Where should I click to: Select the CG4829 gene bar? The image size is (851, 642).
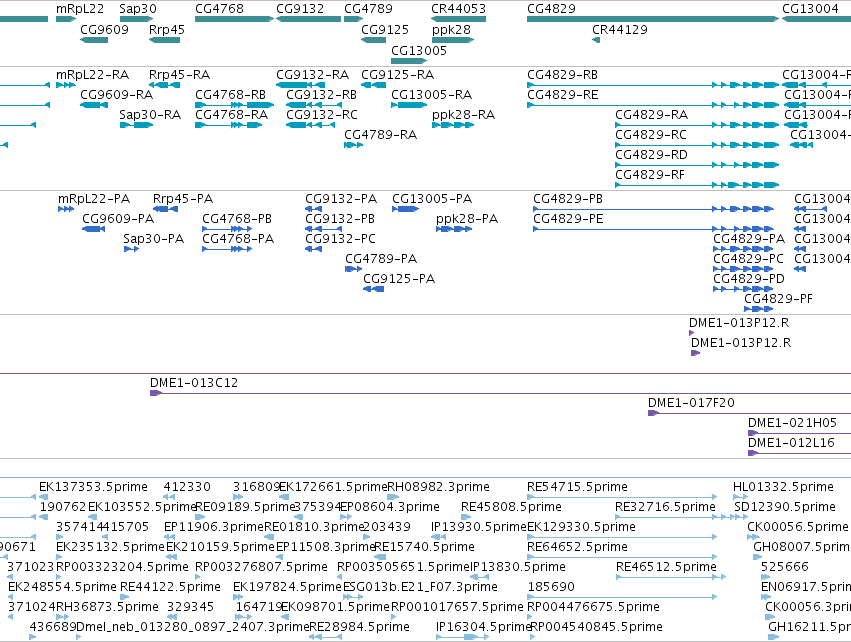(653, 19)
